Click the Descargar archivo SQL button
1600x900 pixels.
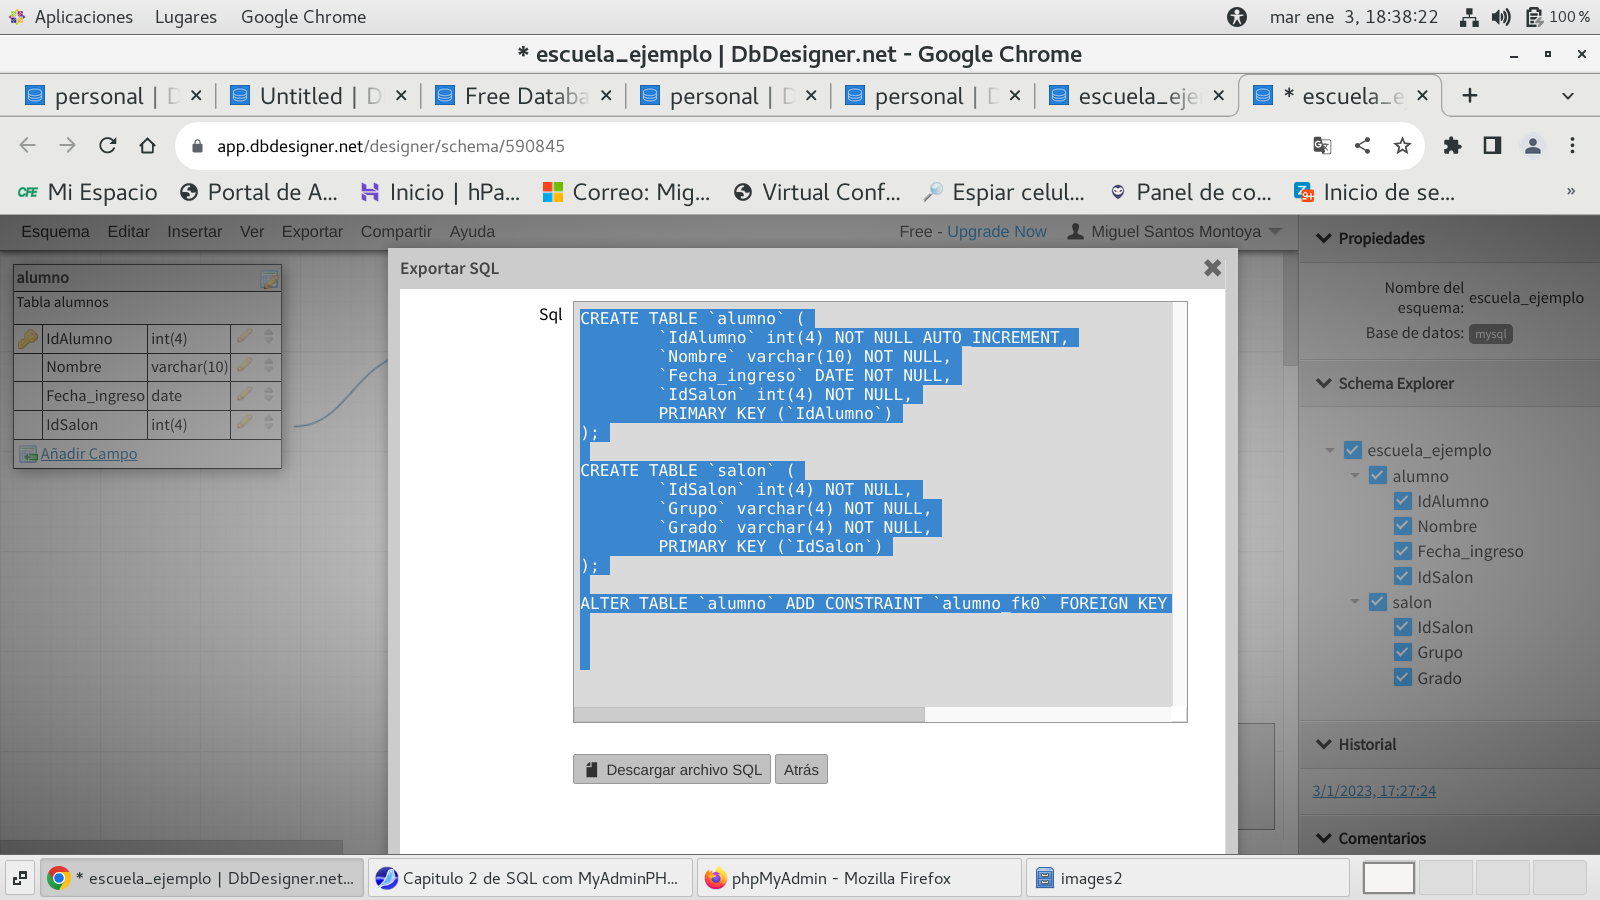pyautogui.click(x=672, y=769)
